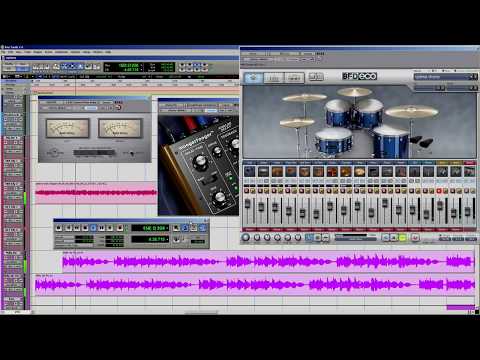Click the horizontal slider below the VU meters
480x360 pixels.
pyautogui.click(x=94, y=153)
